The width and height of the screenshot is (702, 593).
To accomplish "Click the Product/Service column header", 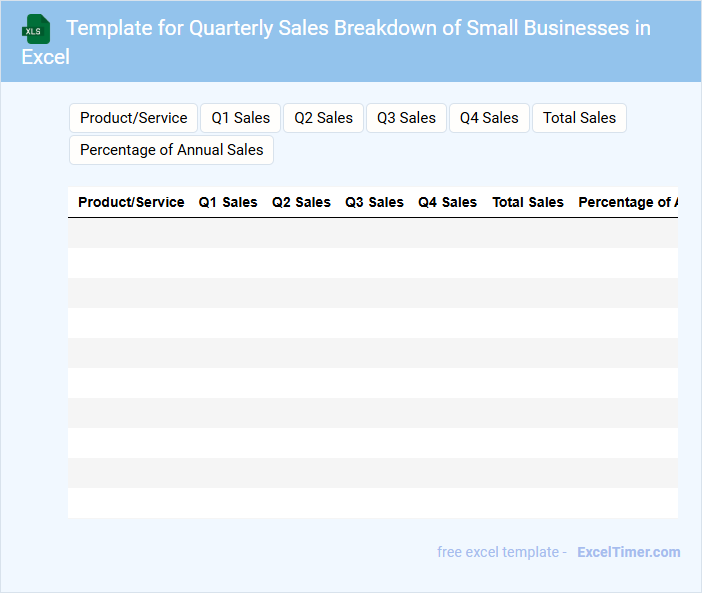I will tap(131, 202).
